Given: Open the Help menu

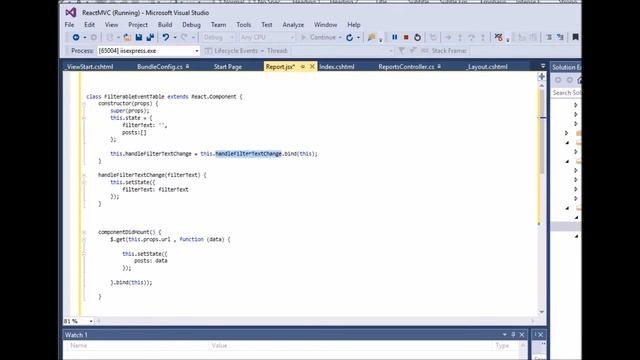Looking at the screenshot, I should point(354,25).
